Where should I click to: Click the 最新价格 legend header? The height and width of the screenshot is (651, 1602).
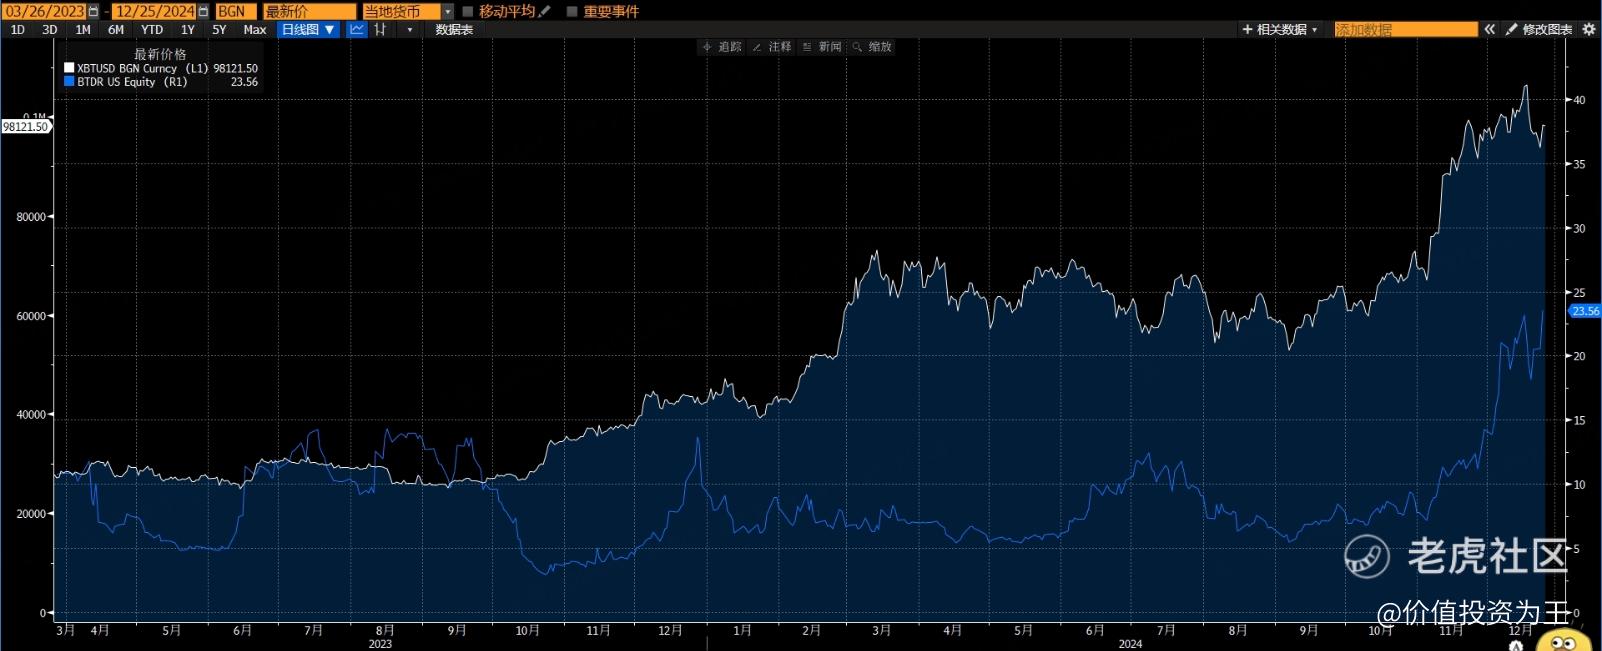coord(160,54)
